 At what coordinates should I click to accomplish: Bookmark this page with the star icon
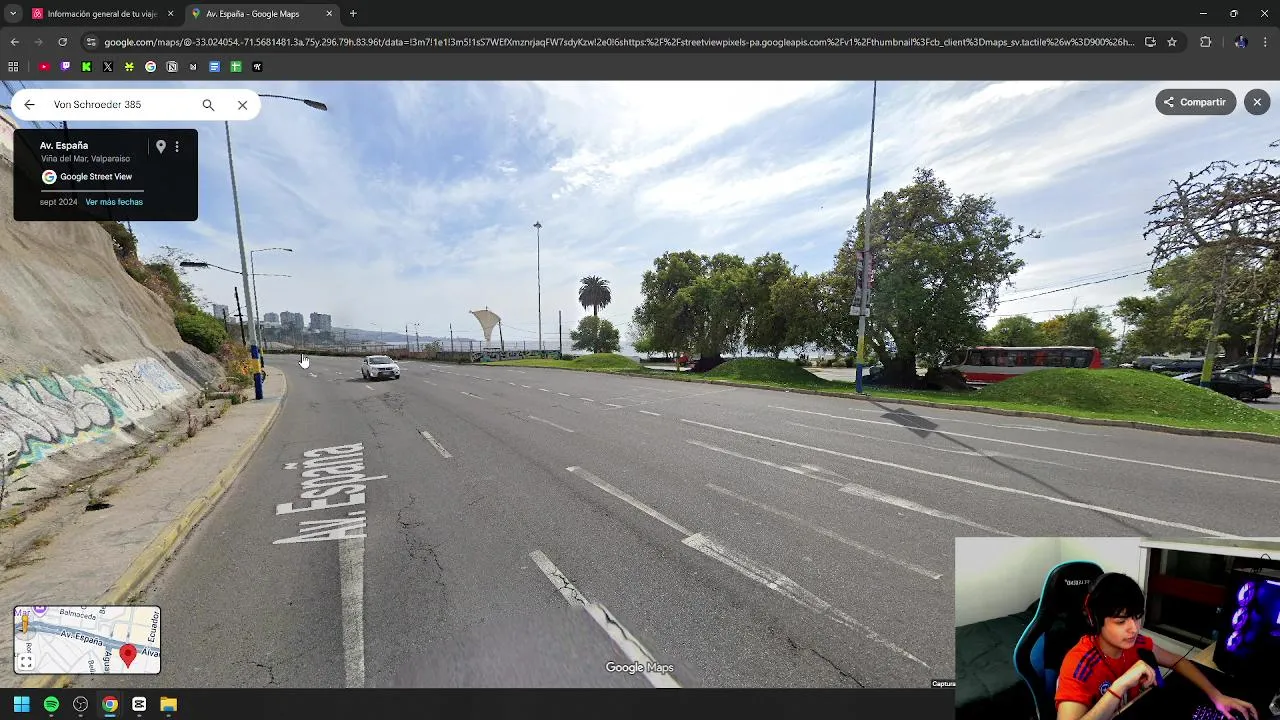coord(1172,42)
